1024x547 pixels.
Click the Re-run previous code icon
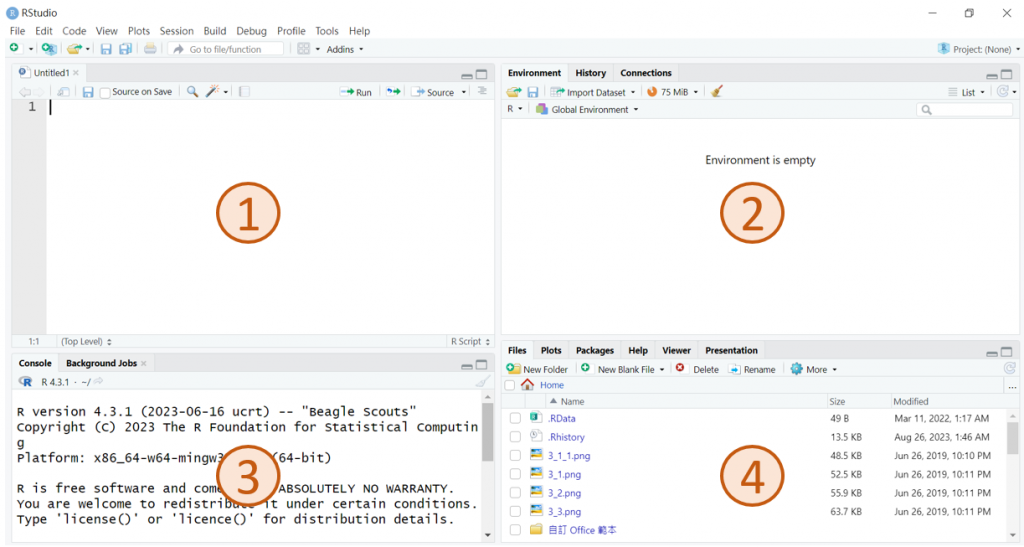(x=393, y=92)
